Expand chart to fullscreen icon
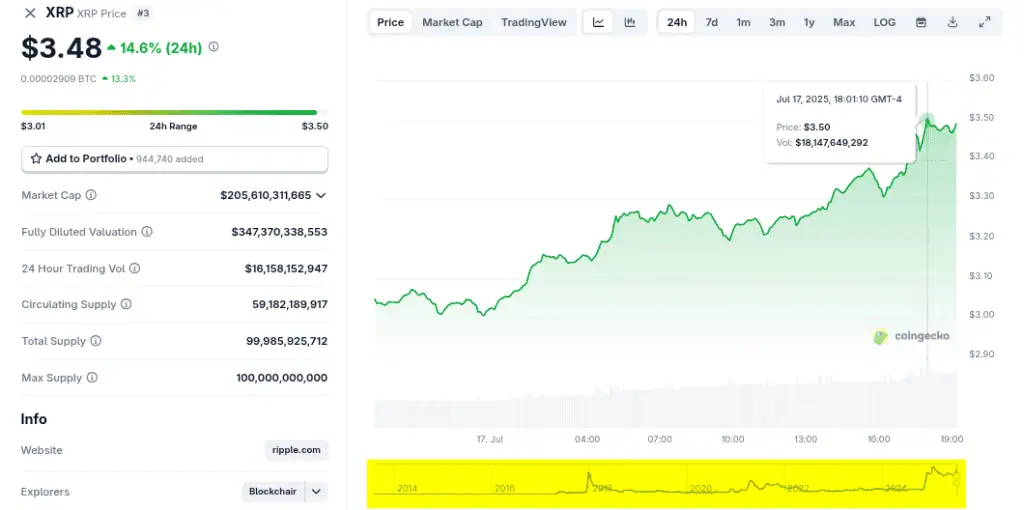This screenshot has width=1024, height=510. coord(984,22)
